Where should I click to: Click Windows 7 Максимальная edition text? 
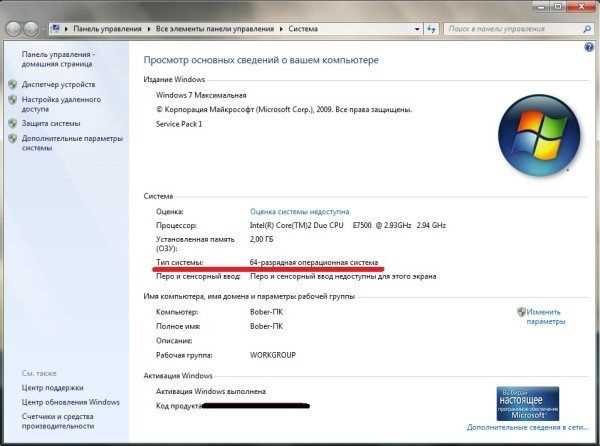pyautogui.click(x=201, y=95)
